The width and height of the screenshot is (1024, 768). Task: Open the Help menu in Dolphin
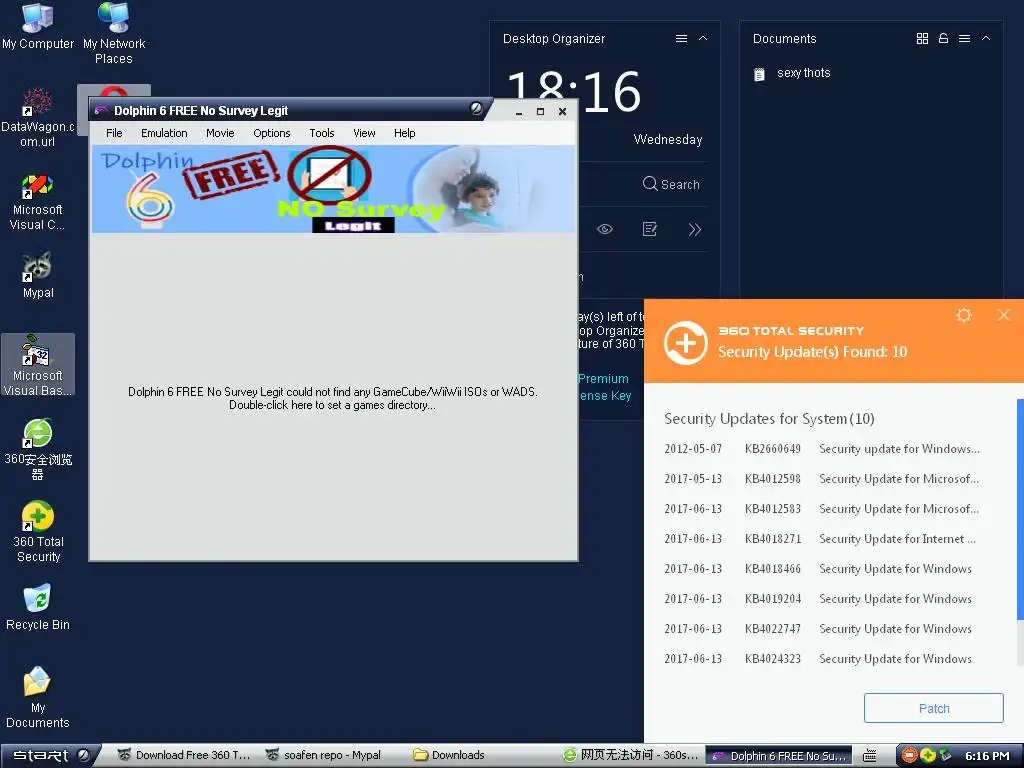tap(404, 133)
